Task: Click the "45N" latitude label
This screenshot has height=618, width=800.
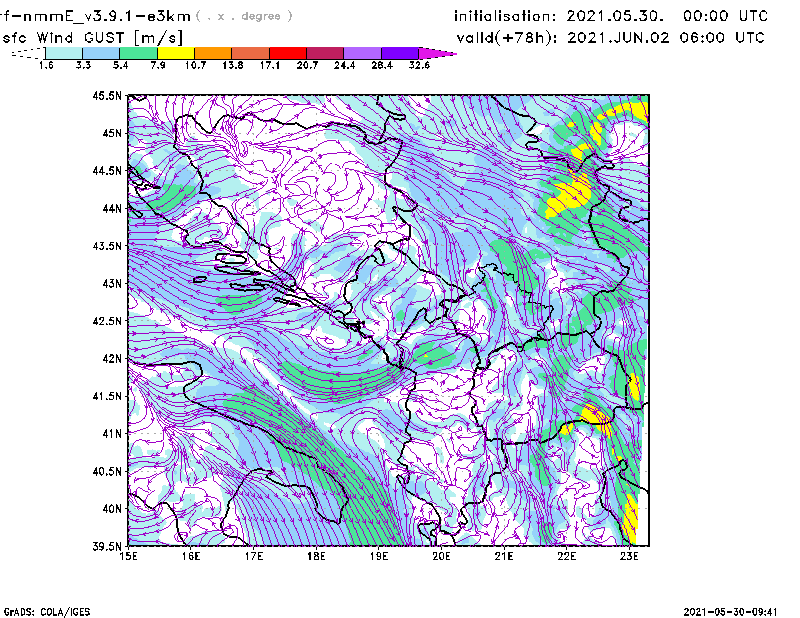Action: click(x=112, y=133)
